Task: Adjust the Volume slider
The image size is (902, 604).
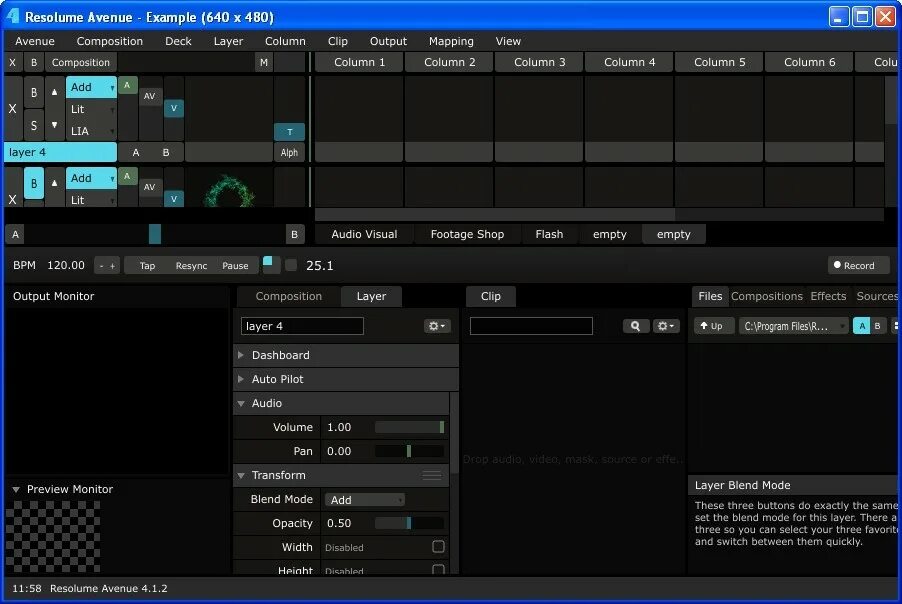Action: [x=409, y=427]
